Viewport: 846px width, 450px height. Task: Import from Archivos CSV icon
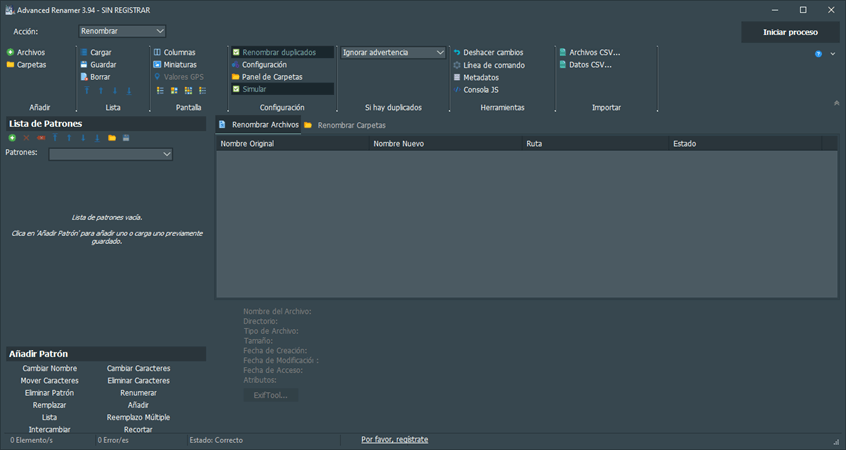pos(563,52)
